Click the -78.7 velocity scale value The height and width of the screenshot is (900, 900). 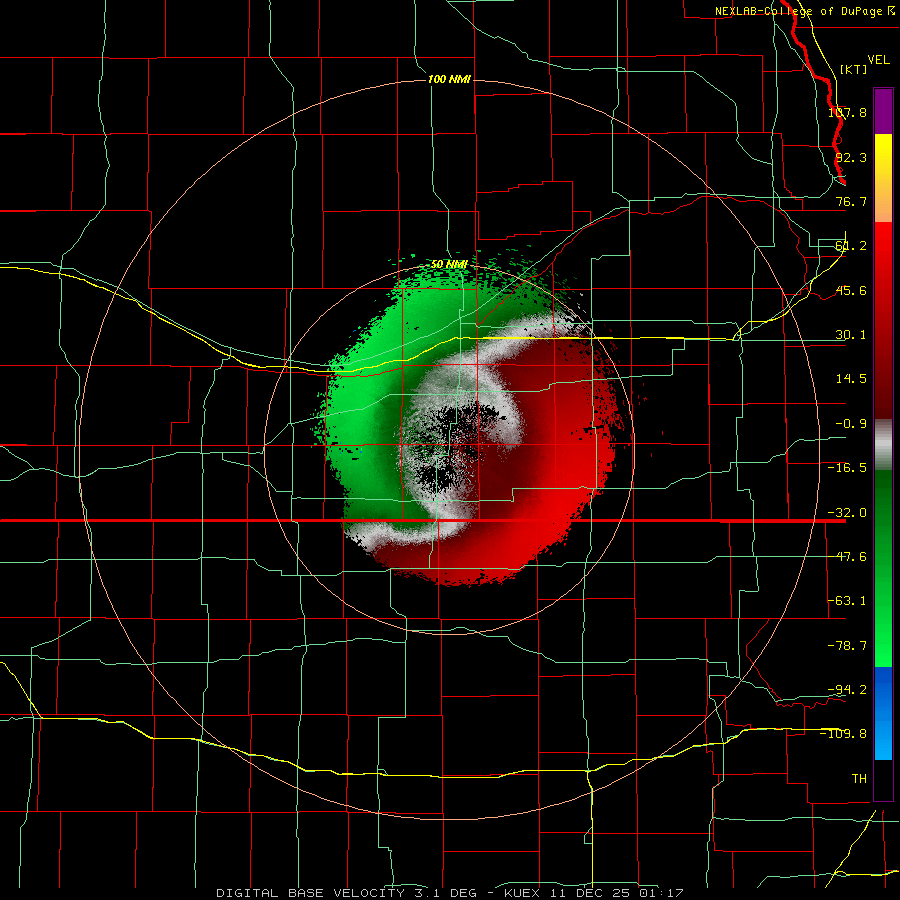(x=847, y=646)
